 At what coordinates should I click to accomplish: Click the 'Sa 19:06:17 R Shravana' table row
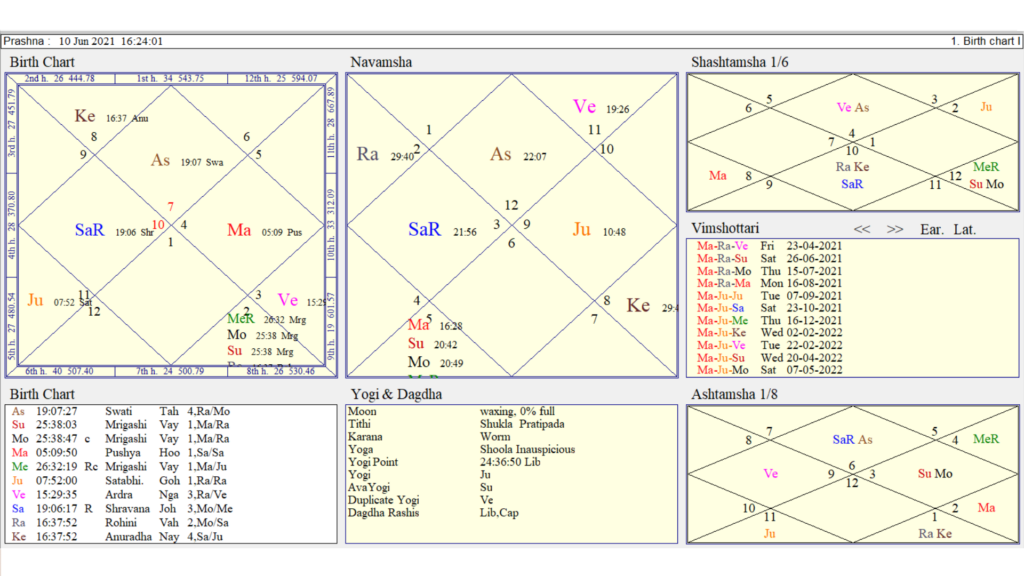(121, 509)
